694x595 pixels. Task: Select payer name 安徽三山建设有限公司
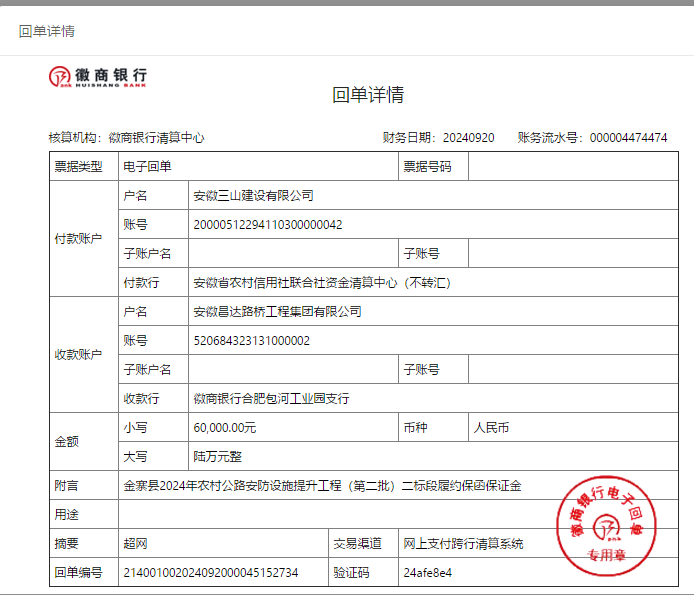pos(253,196)
